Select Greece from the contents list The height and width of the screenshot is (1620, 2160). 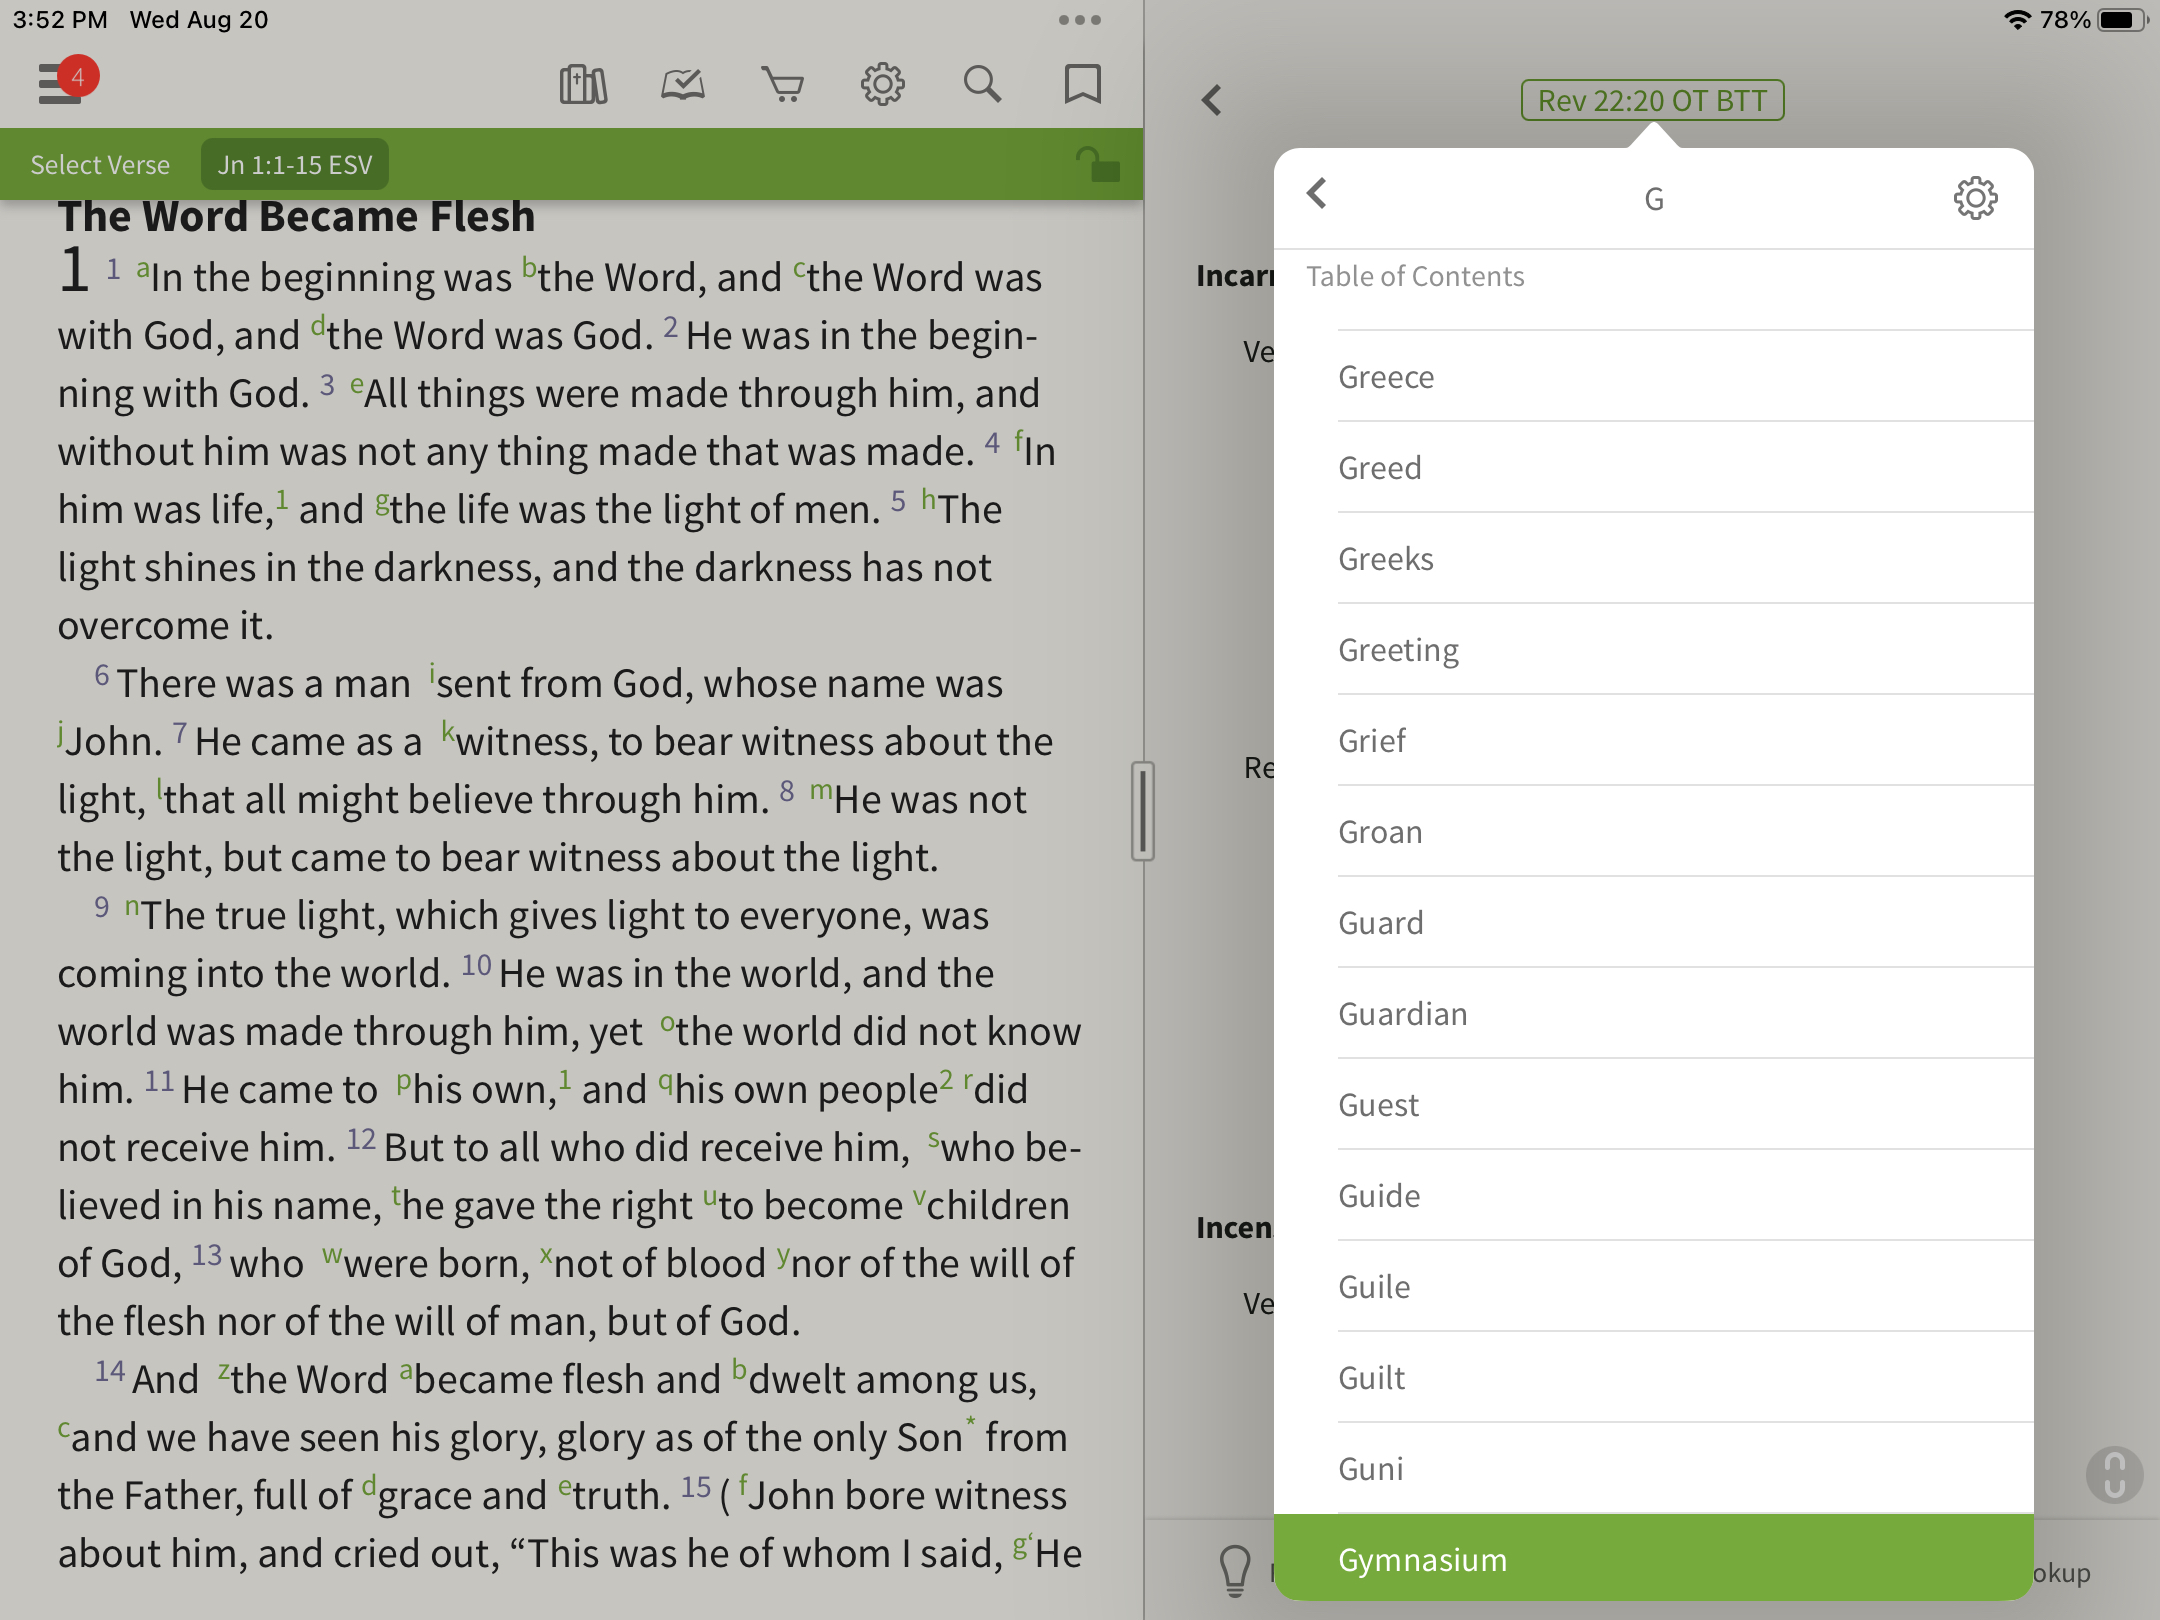pos(1386,377)
